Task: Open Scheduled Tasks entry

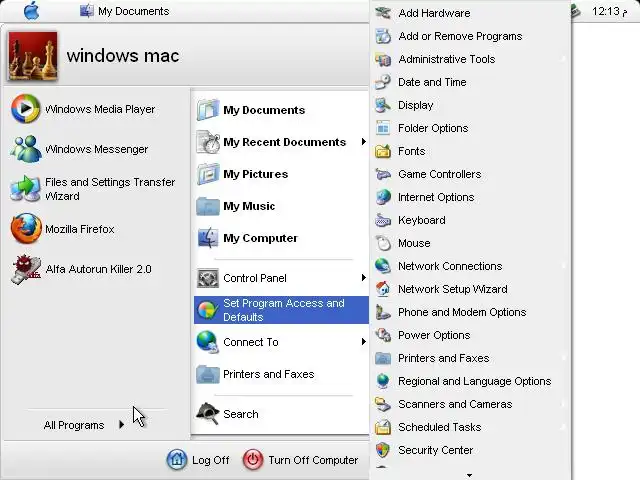Action: [470, 427]
